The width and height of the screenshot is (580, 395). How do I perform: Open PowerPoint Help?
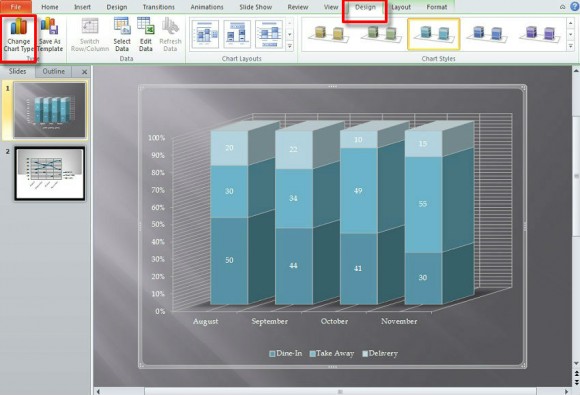574,6
